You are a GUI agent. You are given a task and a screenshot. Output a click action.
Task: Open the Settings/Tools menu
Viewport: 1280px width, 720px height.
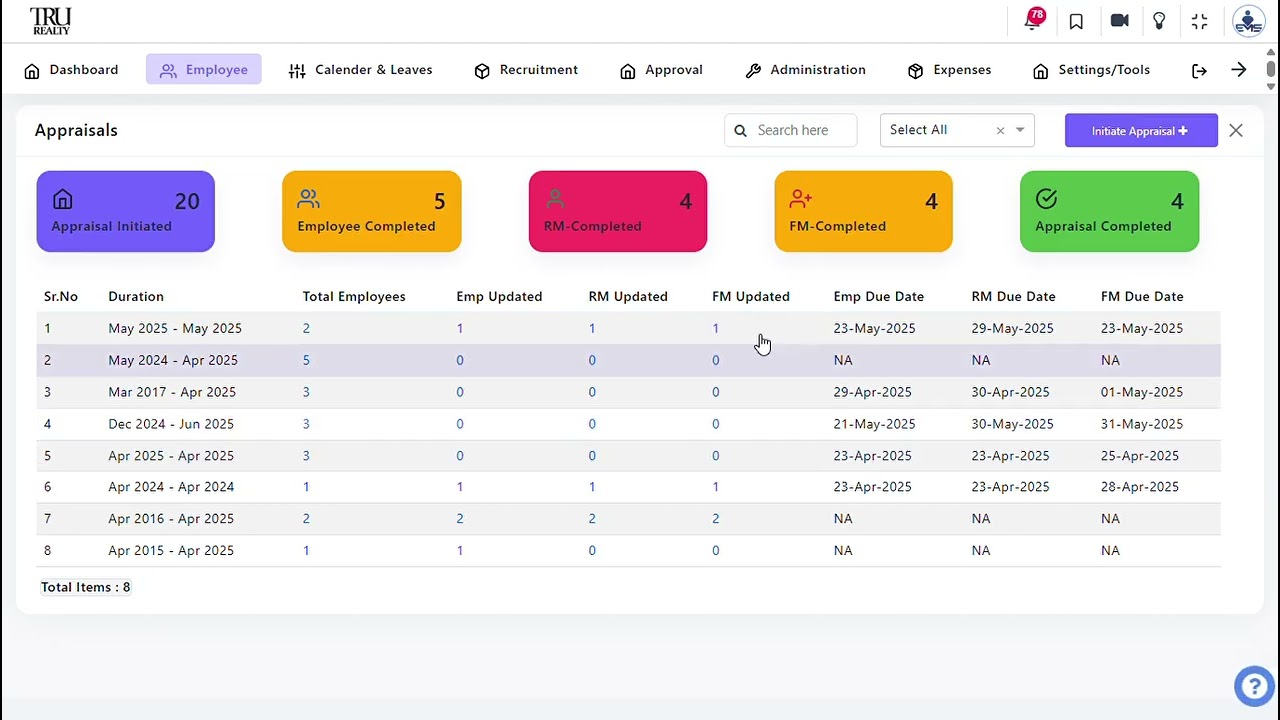pyautogui.click(x=1091, y=70)
